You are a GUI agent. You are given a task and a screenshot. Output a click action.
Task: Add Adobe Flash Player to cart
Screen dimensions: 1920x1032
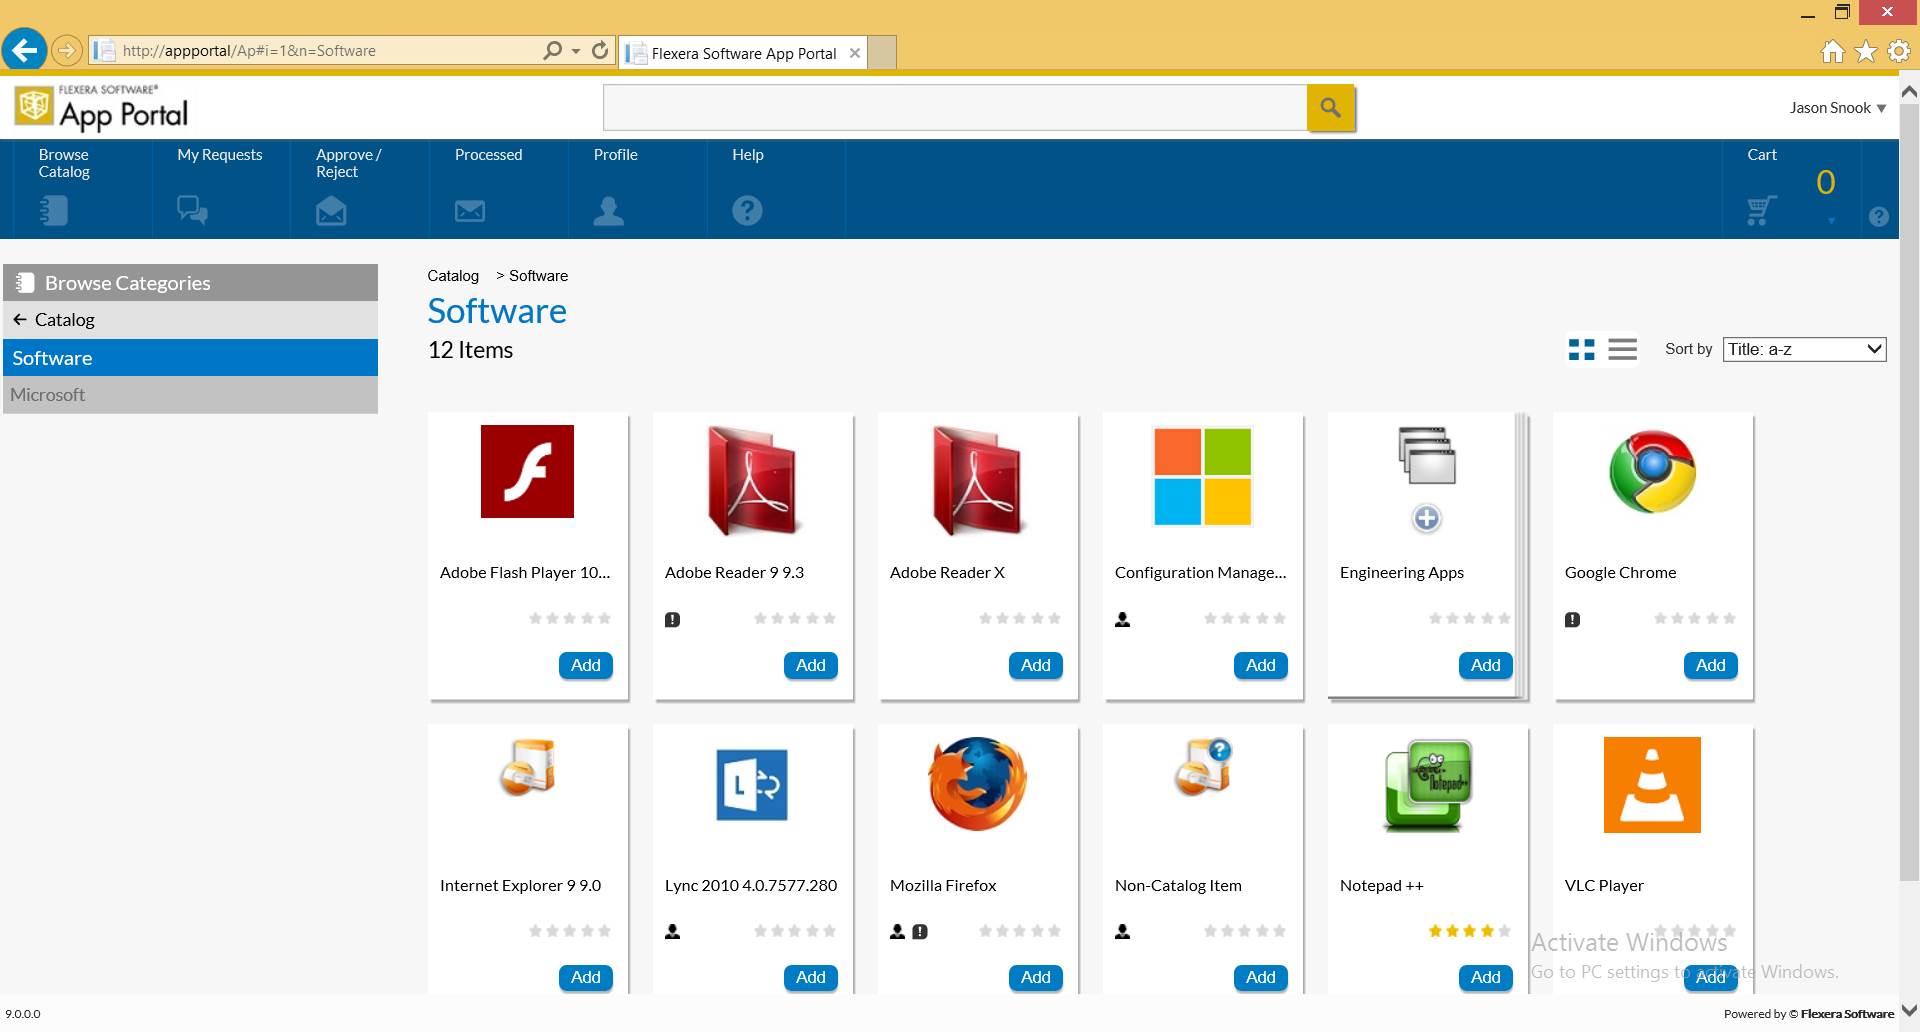585,665
